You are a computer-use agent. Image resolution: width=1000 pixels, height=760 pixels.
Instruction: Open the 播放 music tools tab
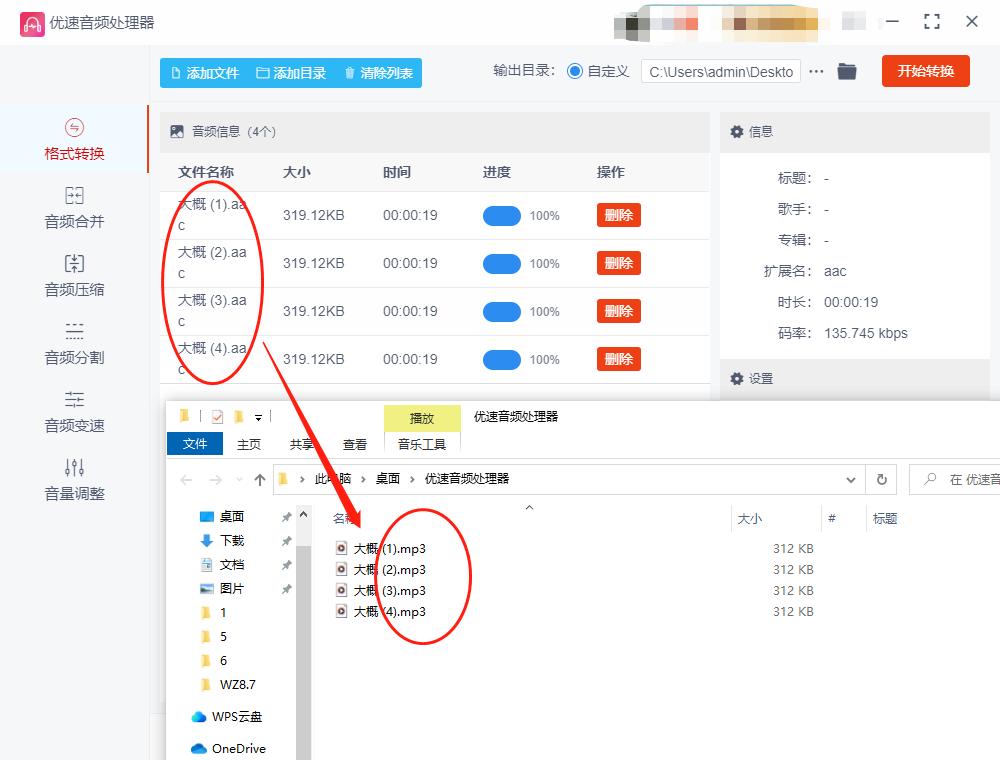[x=421, y=417]
